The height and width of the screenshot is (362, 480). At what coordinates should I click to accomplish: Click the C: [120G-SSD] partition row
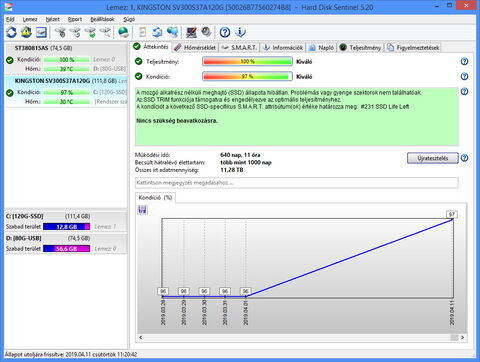[66, 221]
